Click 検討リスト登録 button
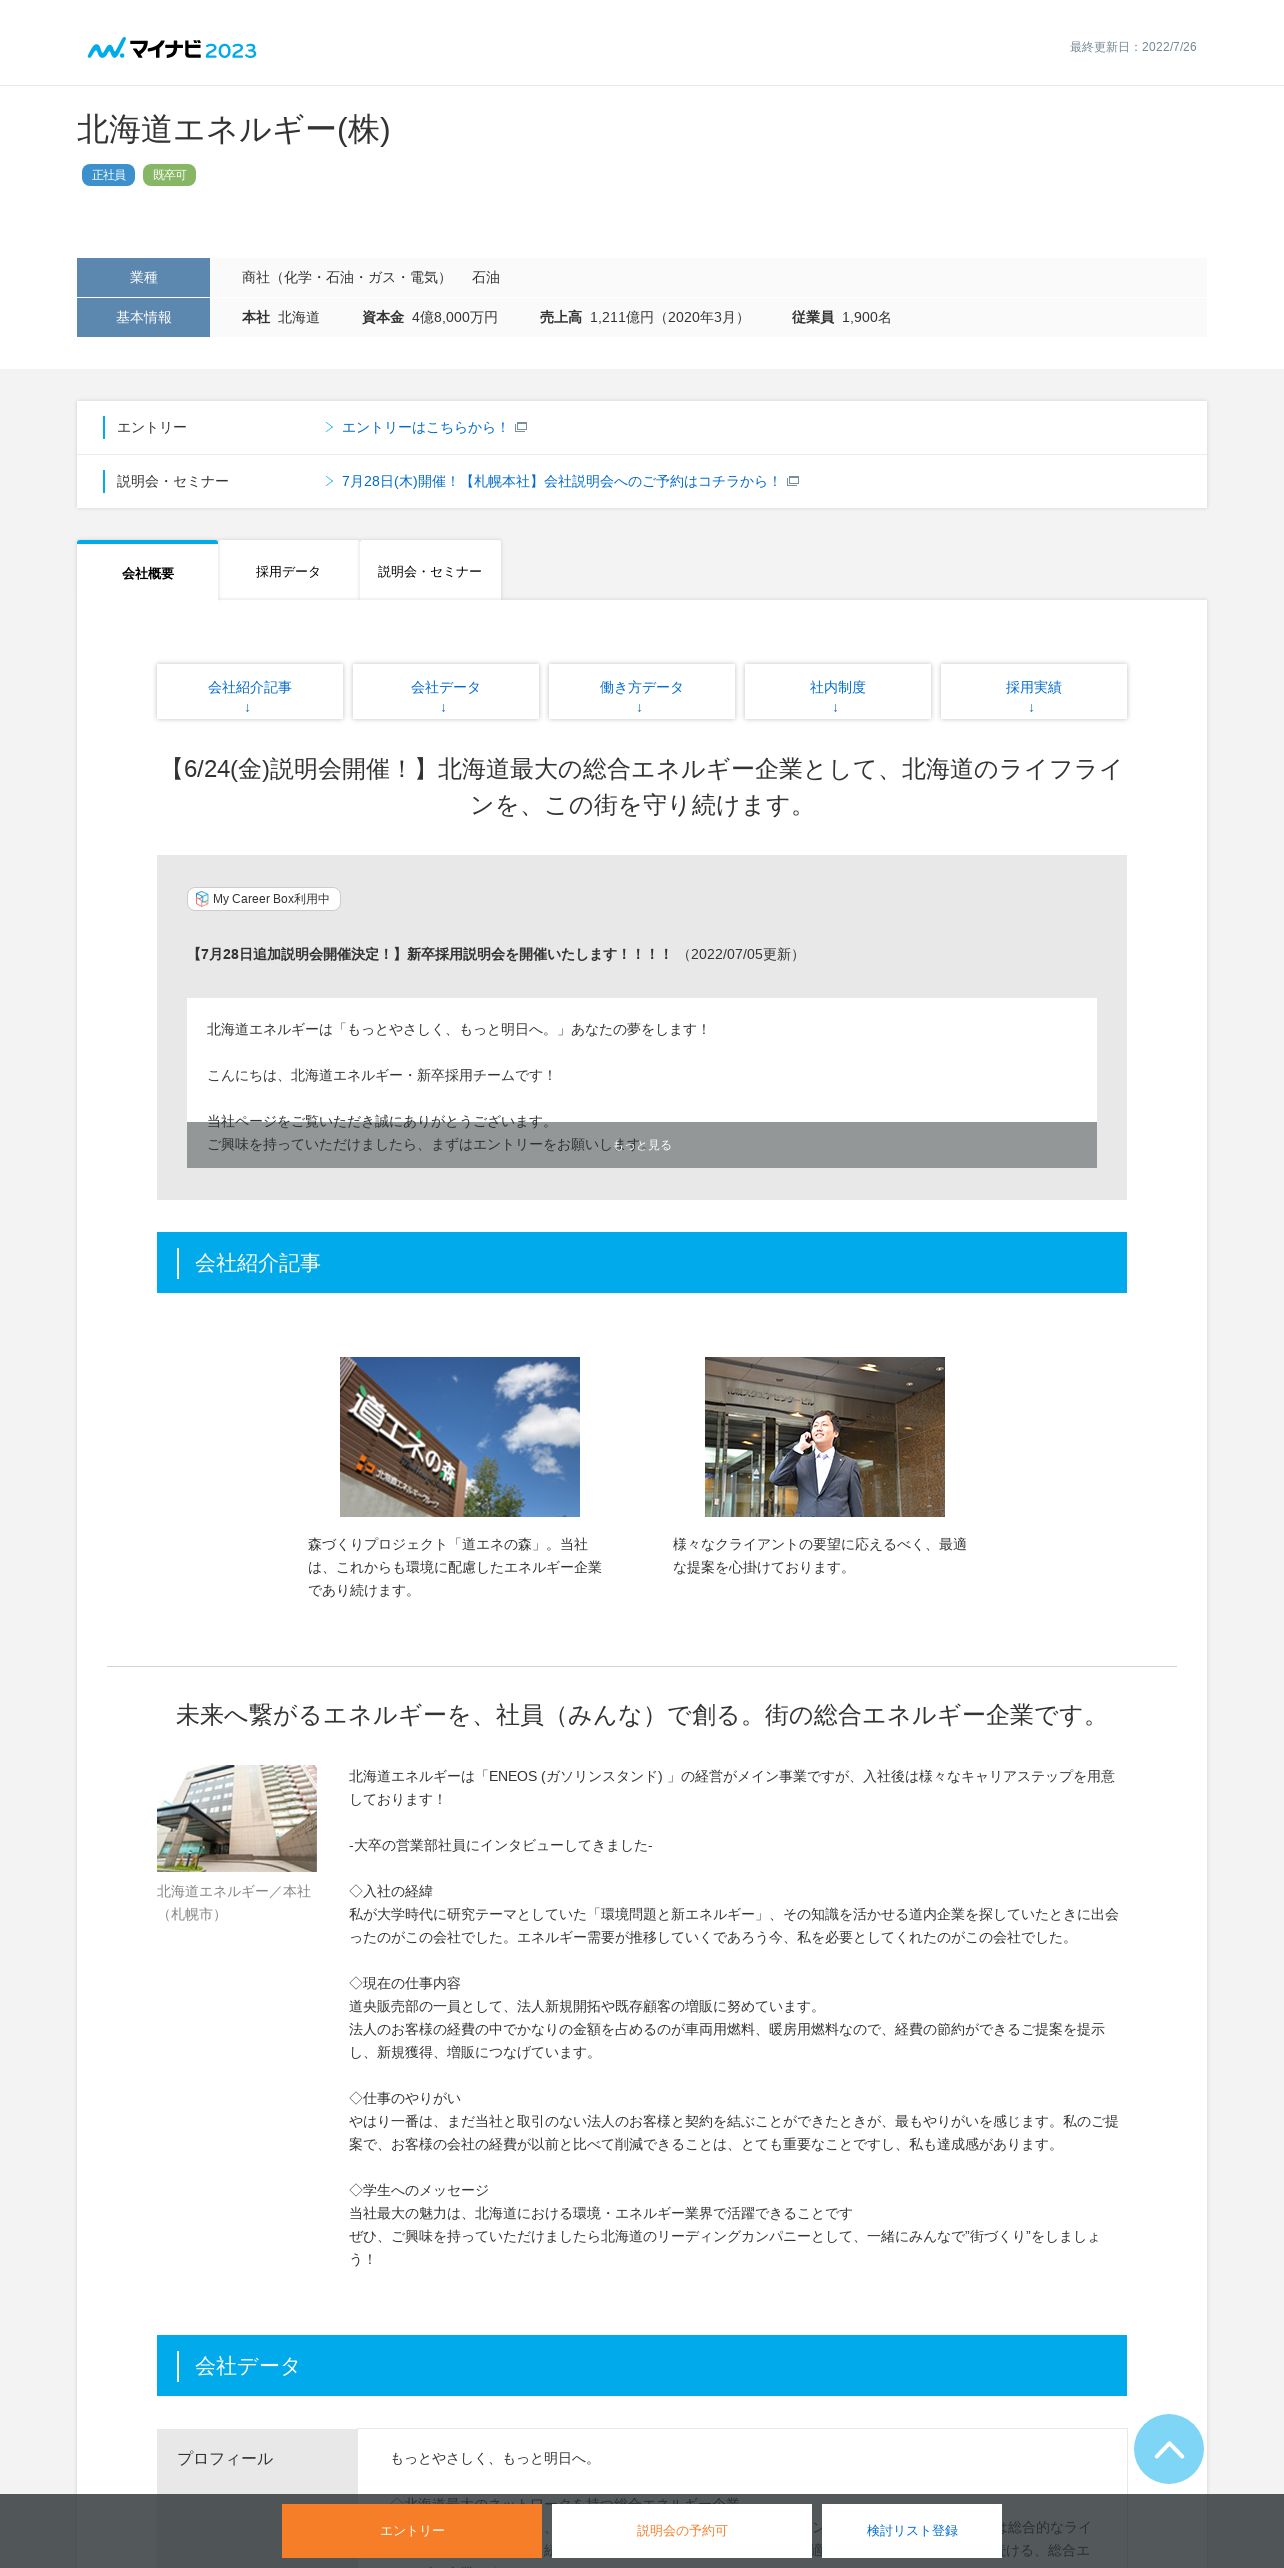 click(x=912, y=2530)
